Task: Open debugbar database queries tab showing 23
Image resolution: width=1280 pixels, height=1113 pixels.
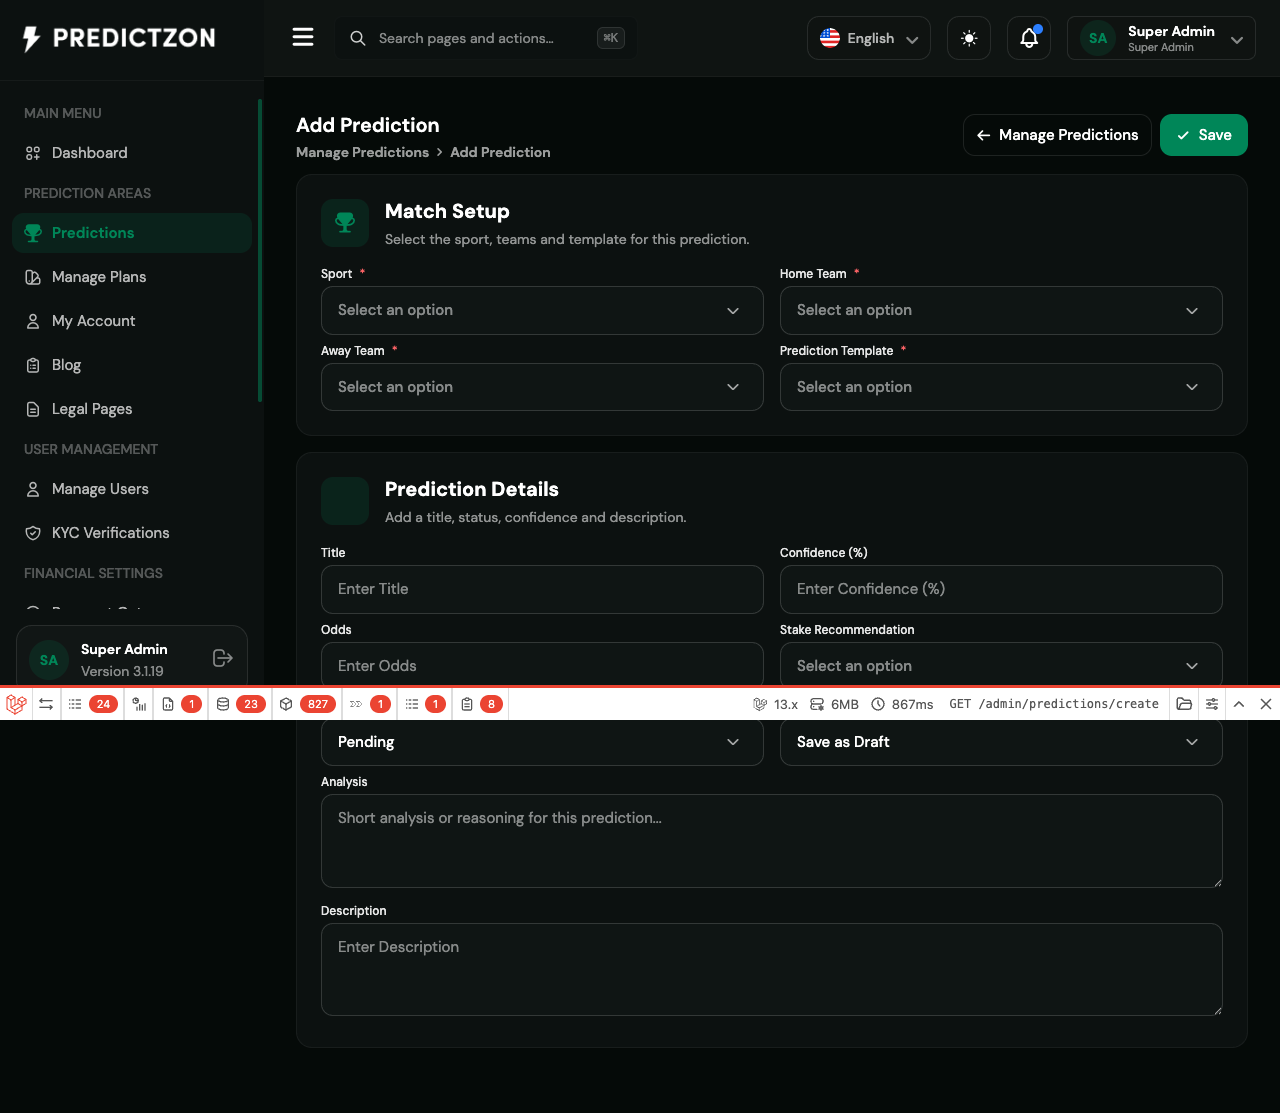Action: (x=240, y=704)
